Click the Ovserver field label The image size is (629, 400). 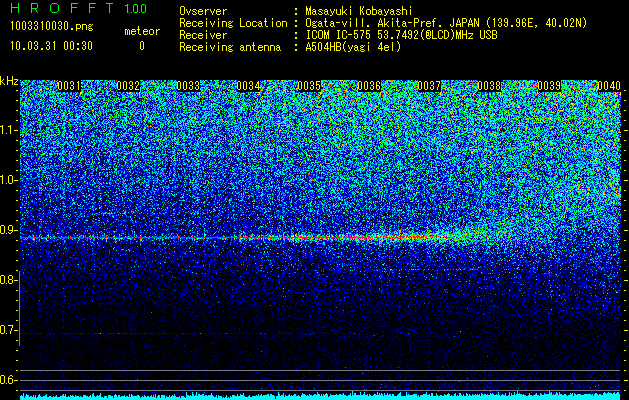tap(203, 12)
